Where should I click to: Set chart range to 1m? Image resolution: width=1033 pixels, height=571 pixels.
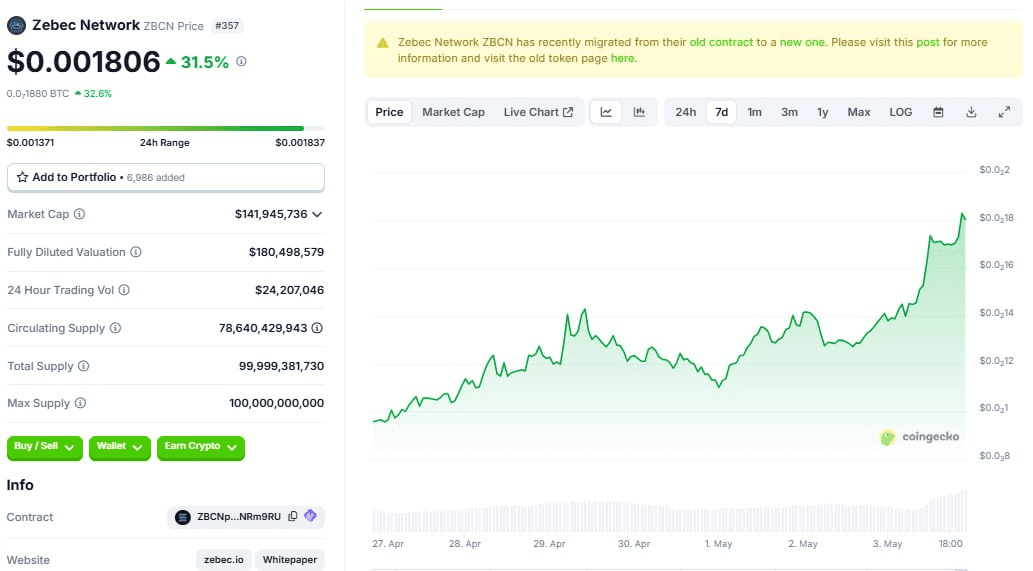click(754, 112)
